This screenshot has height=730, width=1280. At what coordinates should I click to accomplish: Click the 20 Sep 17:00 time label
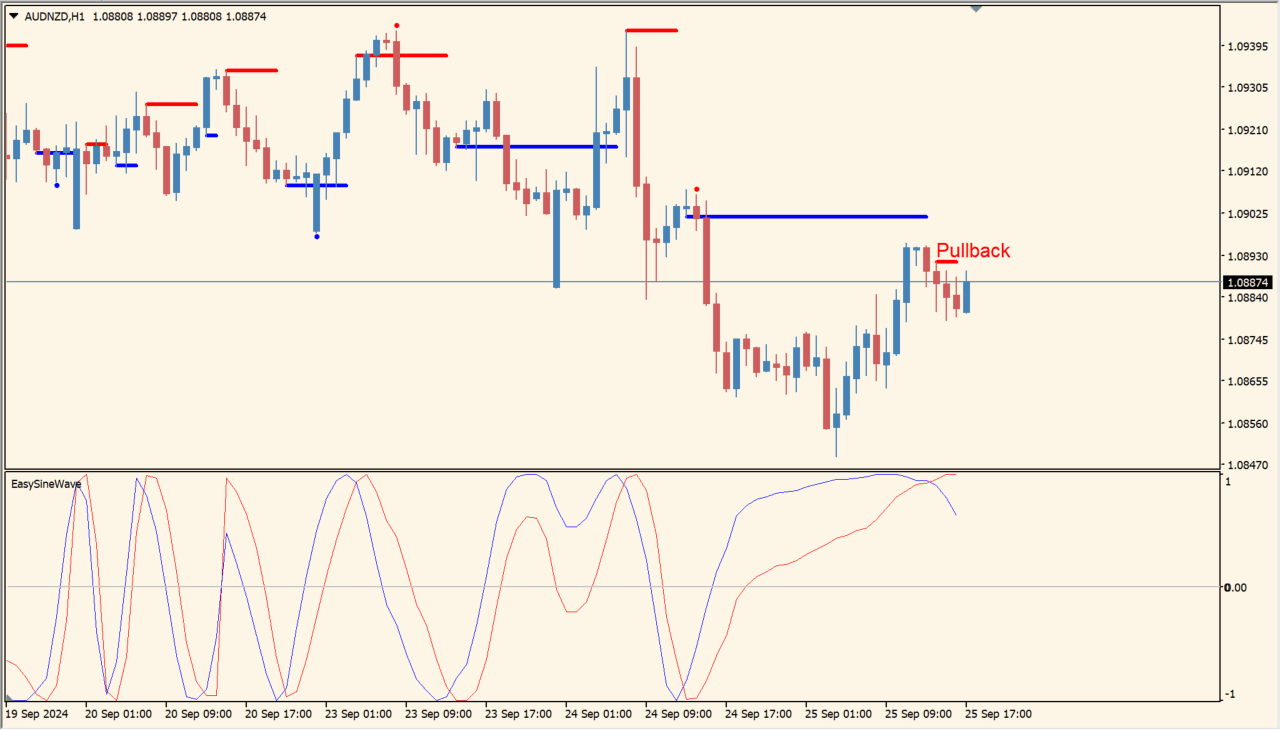[x=278, y=714]
